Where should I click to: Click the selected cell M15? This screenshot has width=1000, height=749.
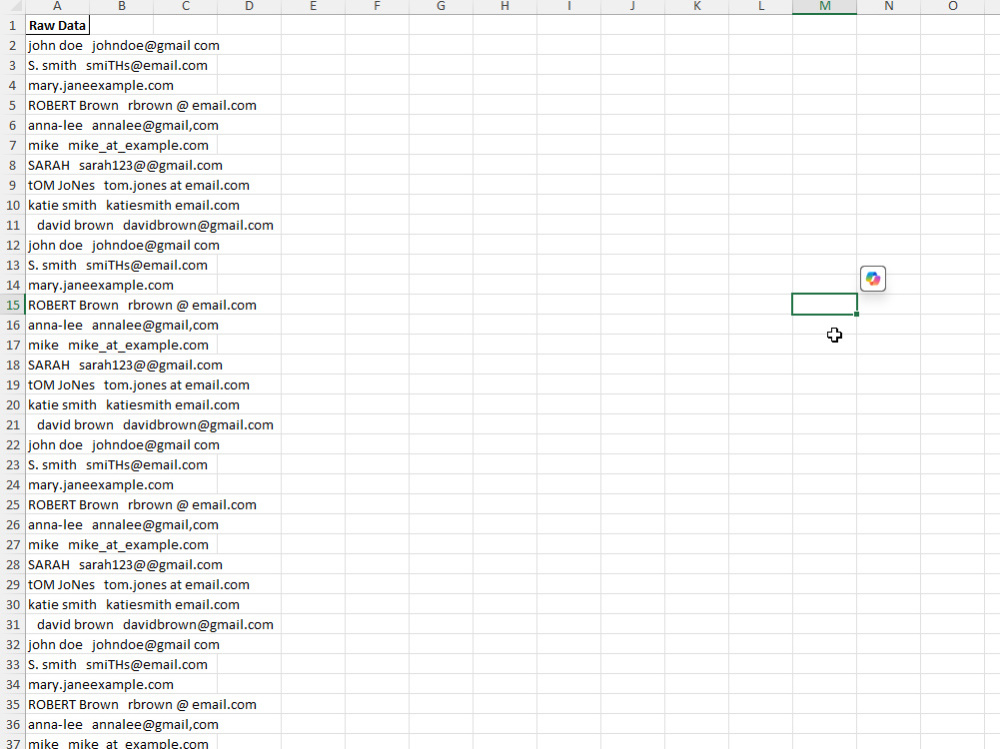click(824, 304)
